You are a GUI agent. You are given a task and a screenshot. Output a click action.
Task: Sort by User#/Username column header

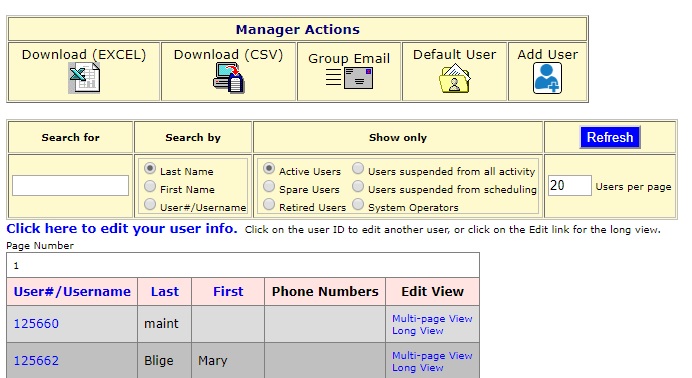tap(72, 292)
